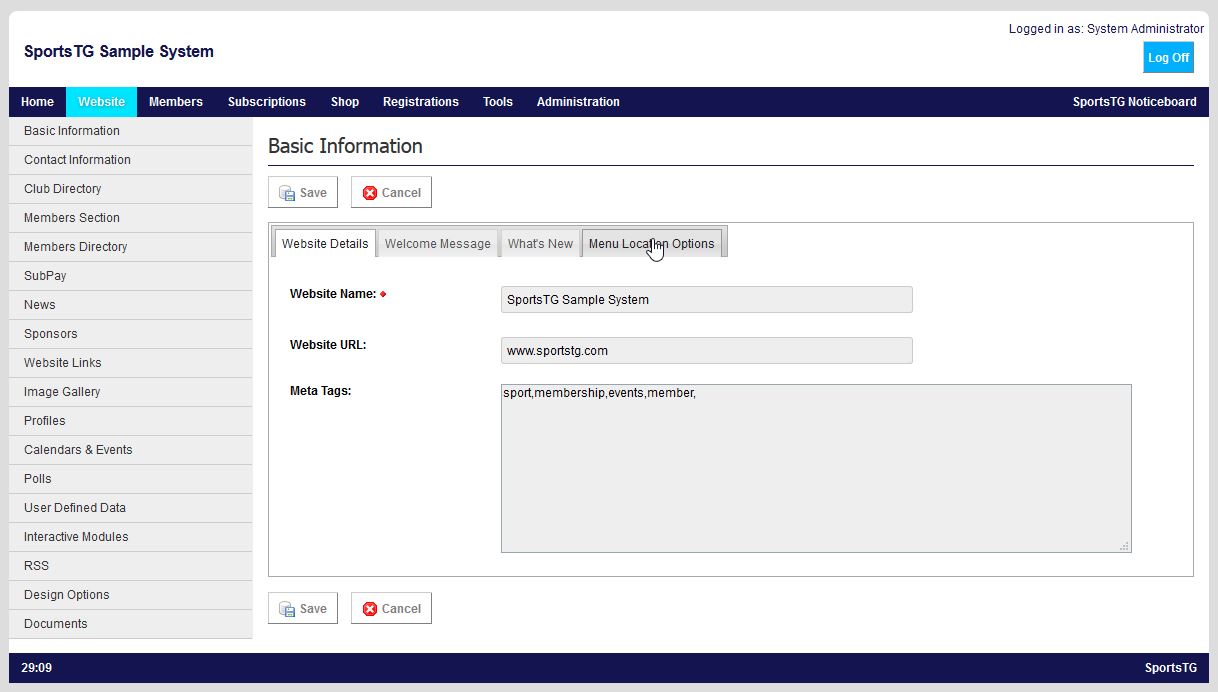Click the top Cancel button
Viewport: 1218px width, 692px height.
[x=391, y=192]
